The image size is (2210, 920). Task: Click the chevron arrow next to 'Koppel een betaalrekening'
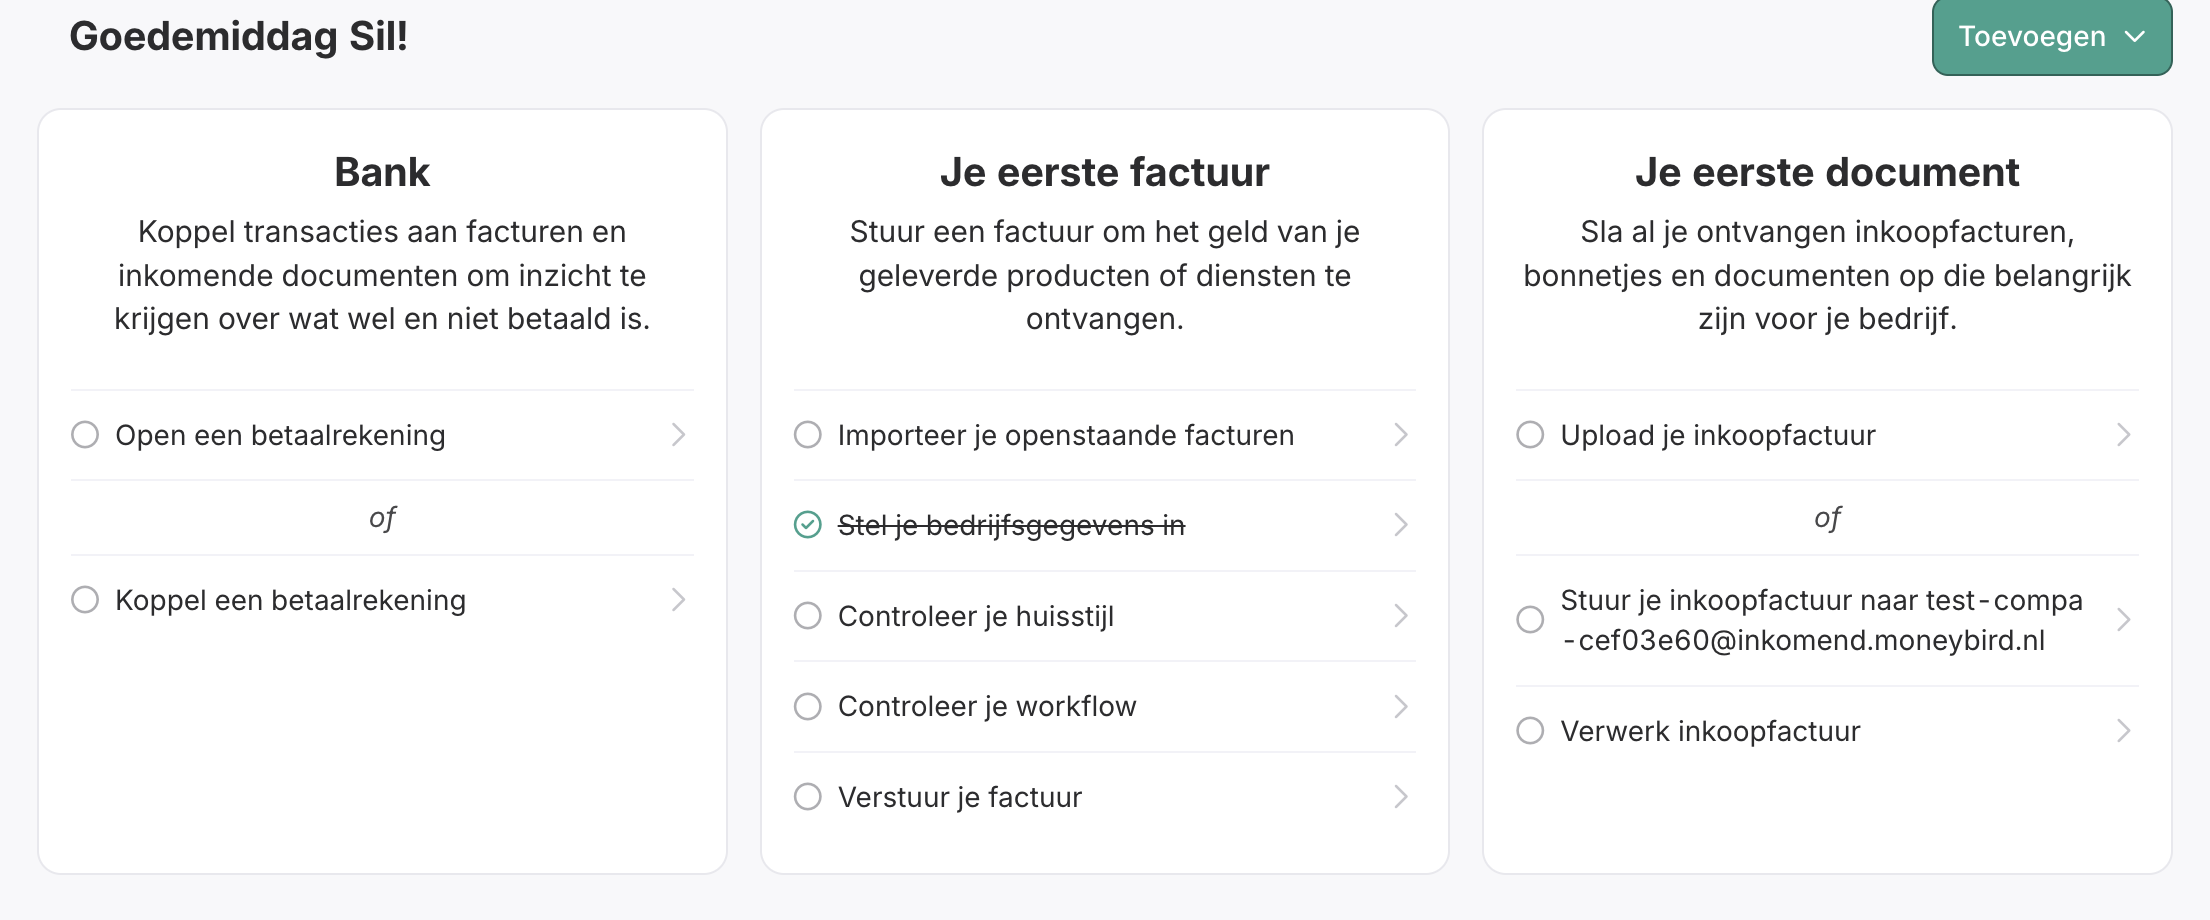point(678,600)
